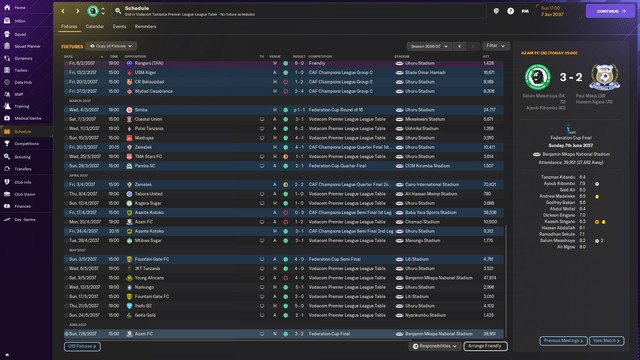The height and width of the screenshot is (360, 640).
Task: Open the Club Info shield icon
Action: 7,182
